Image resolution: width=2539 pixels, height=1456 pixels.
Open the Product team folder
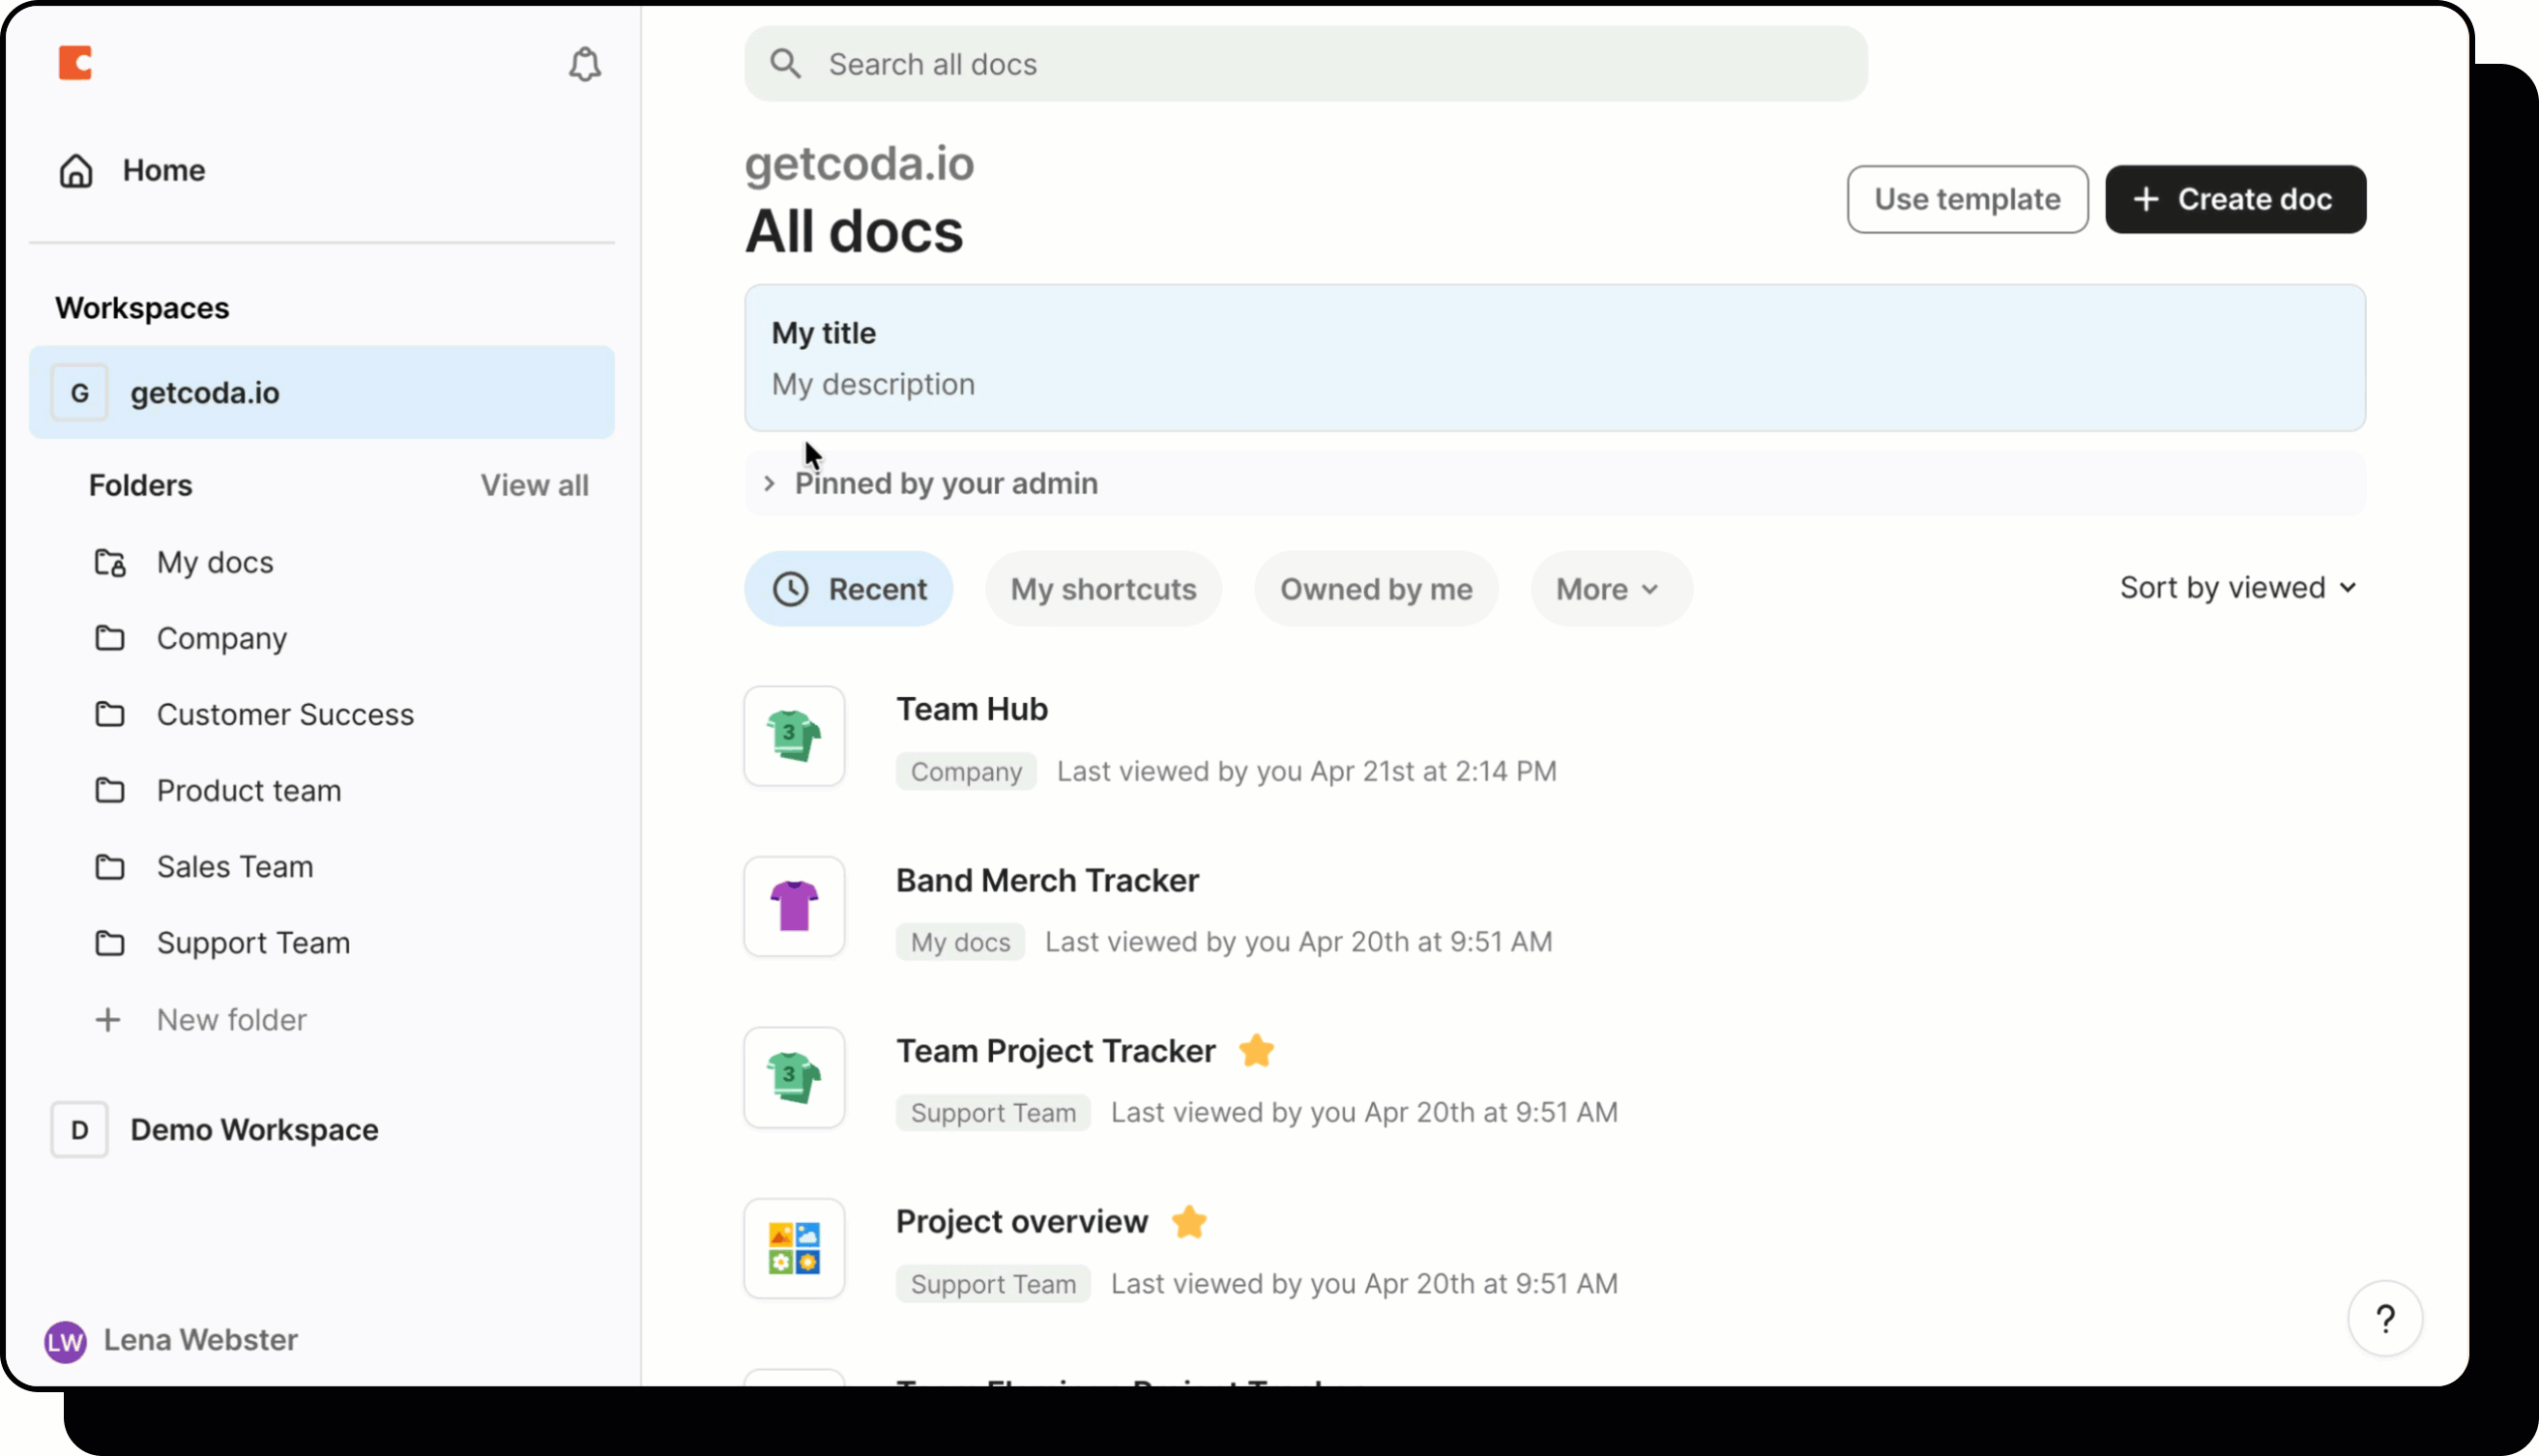click(249, 791)
